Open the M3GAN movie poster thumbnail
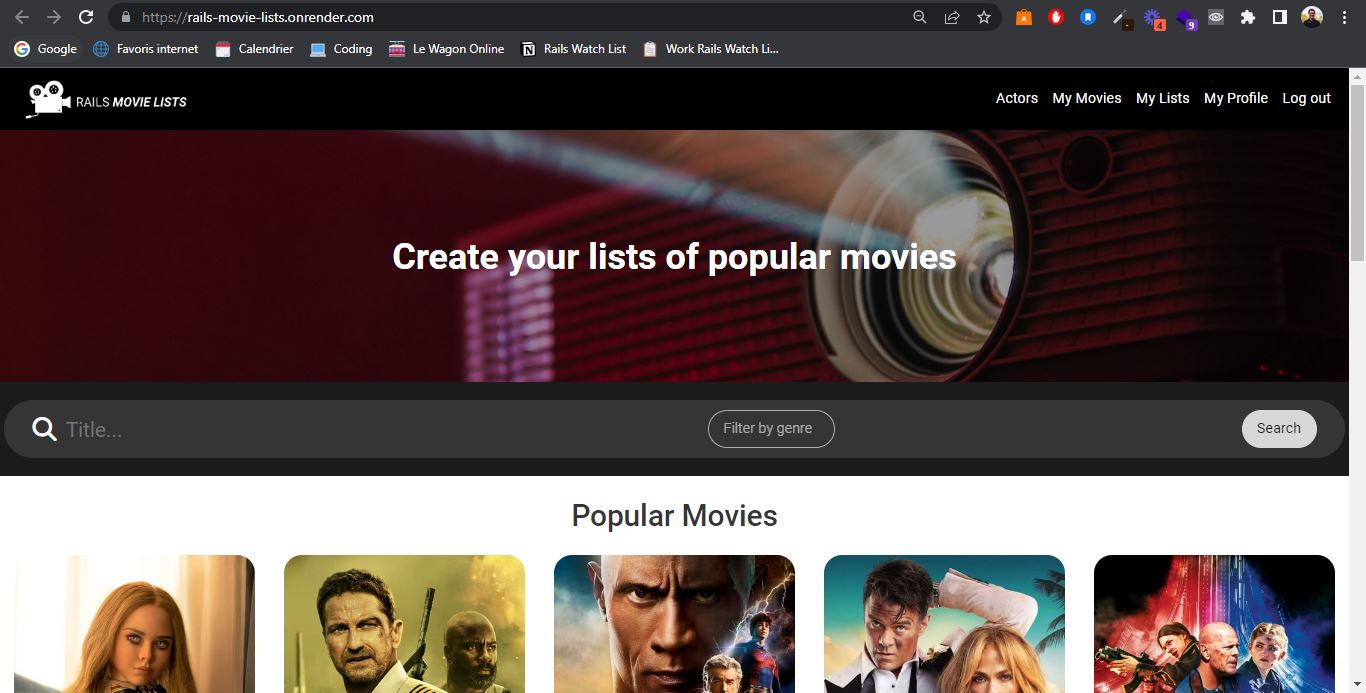The image size is (1366, 693). pos(134,624)
